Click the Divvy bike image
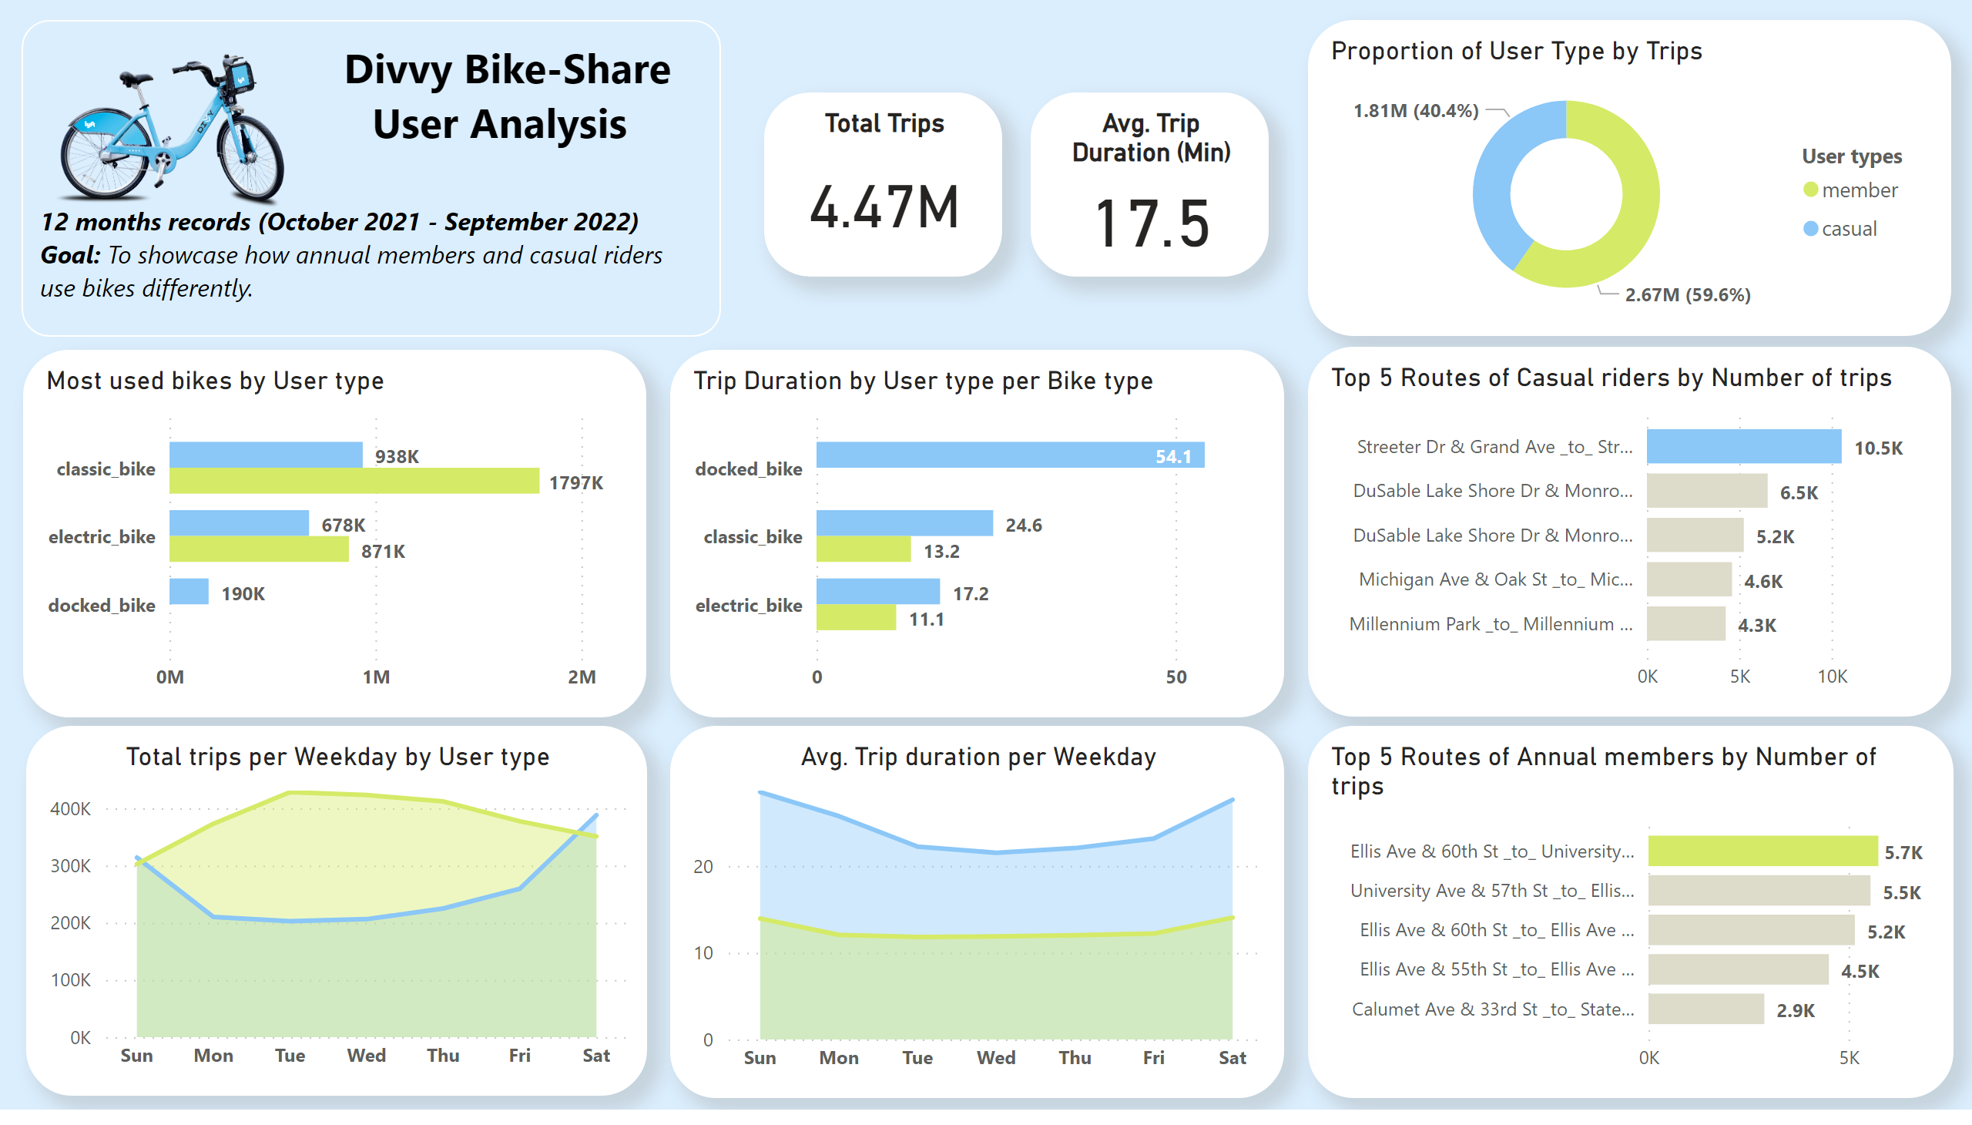1972x1125 pixels. tap(172, 130)
